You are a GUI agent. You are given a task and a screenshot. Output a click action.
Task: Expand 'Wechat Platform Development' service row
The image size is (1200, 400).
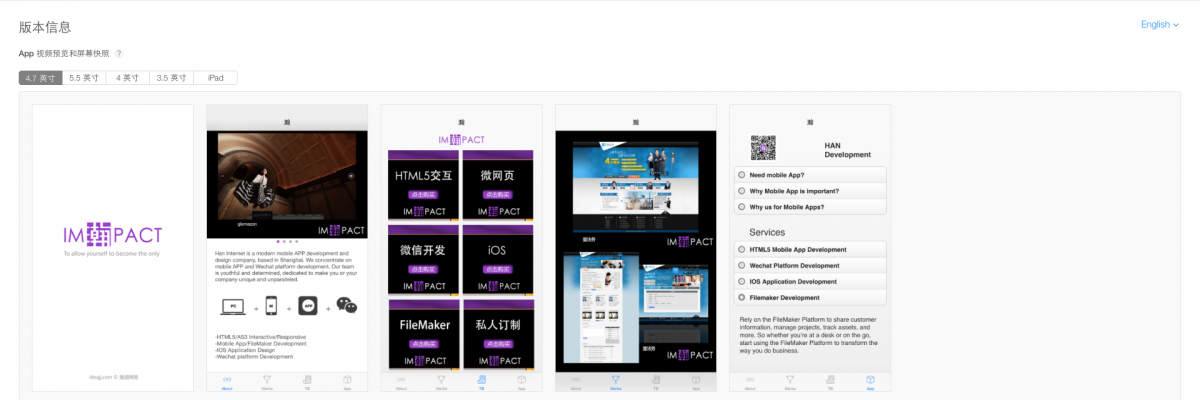(809, 265)
